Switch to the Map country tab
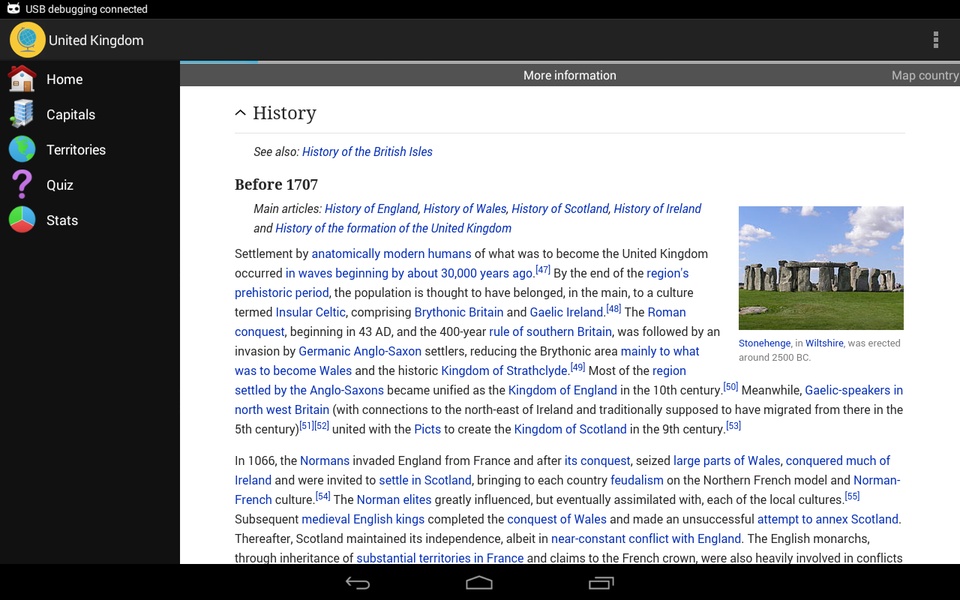Viewport: 960px width, 600px height. tap(924, 75)
